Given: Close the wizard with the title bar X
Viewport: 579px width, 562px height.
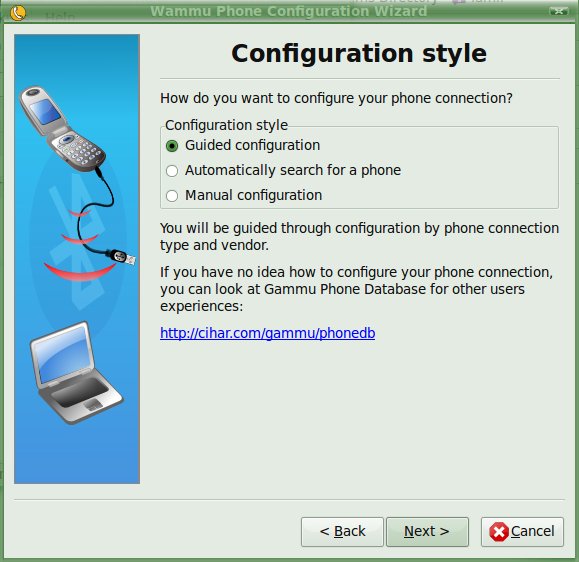Looking at the screenshot, I should coord(559,11).
